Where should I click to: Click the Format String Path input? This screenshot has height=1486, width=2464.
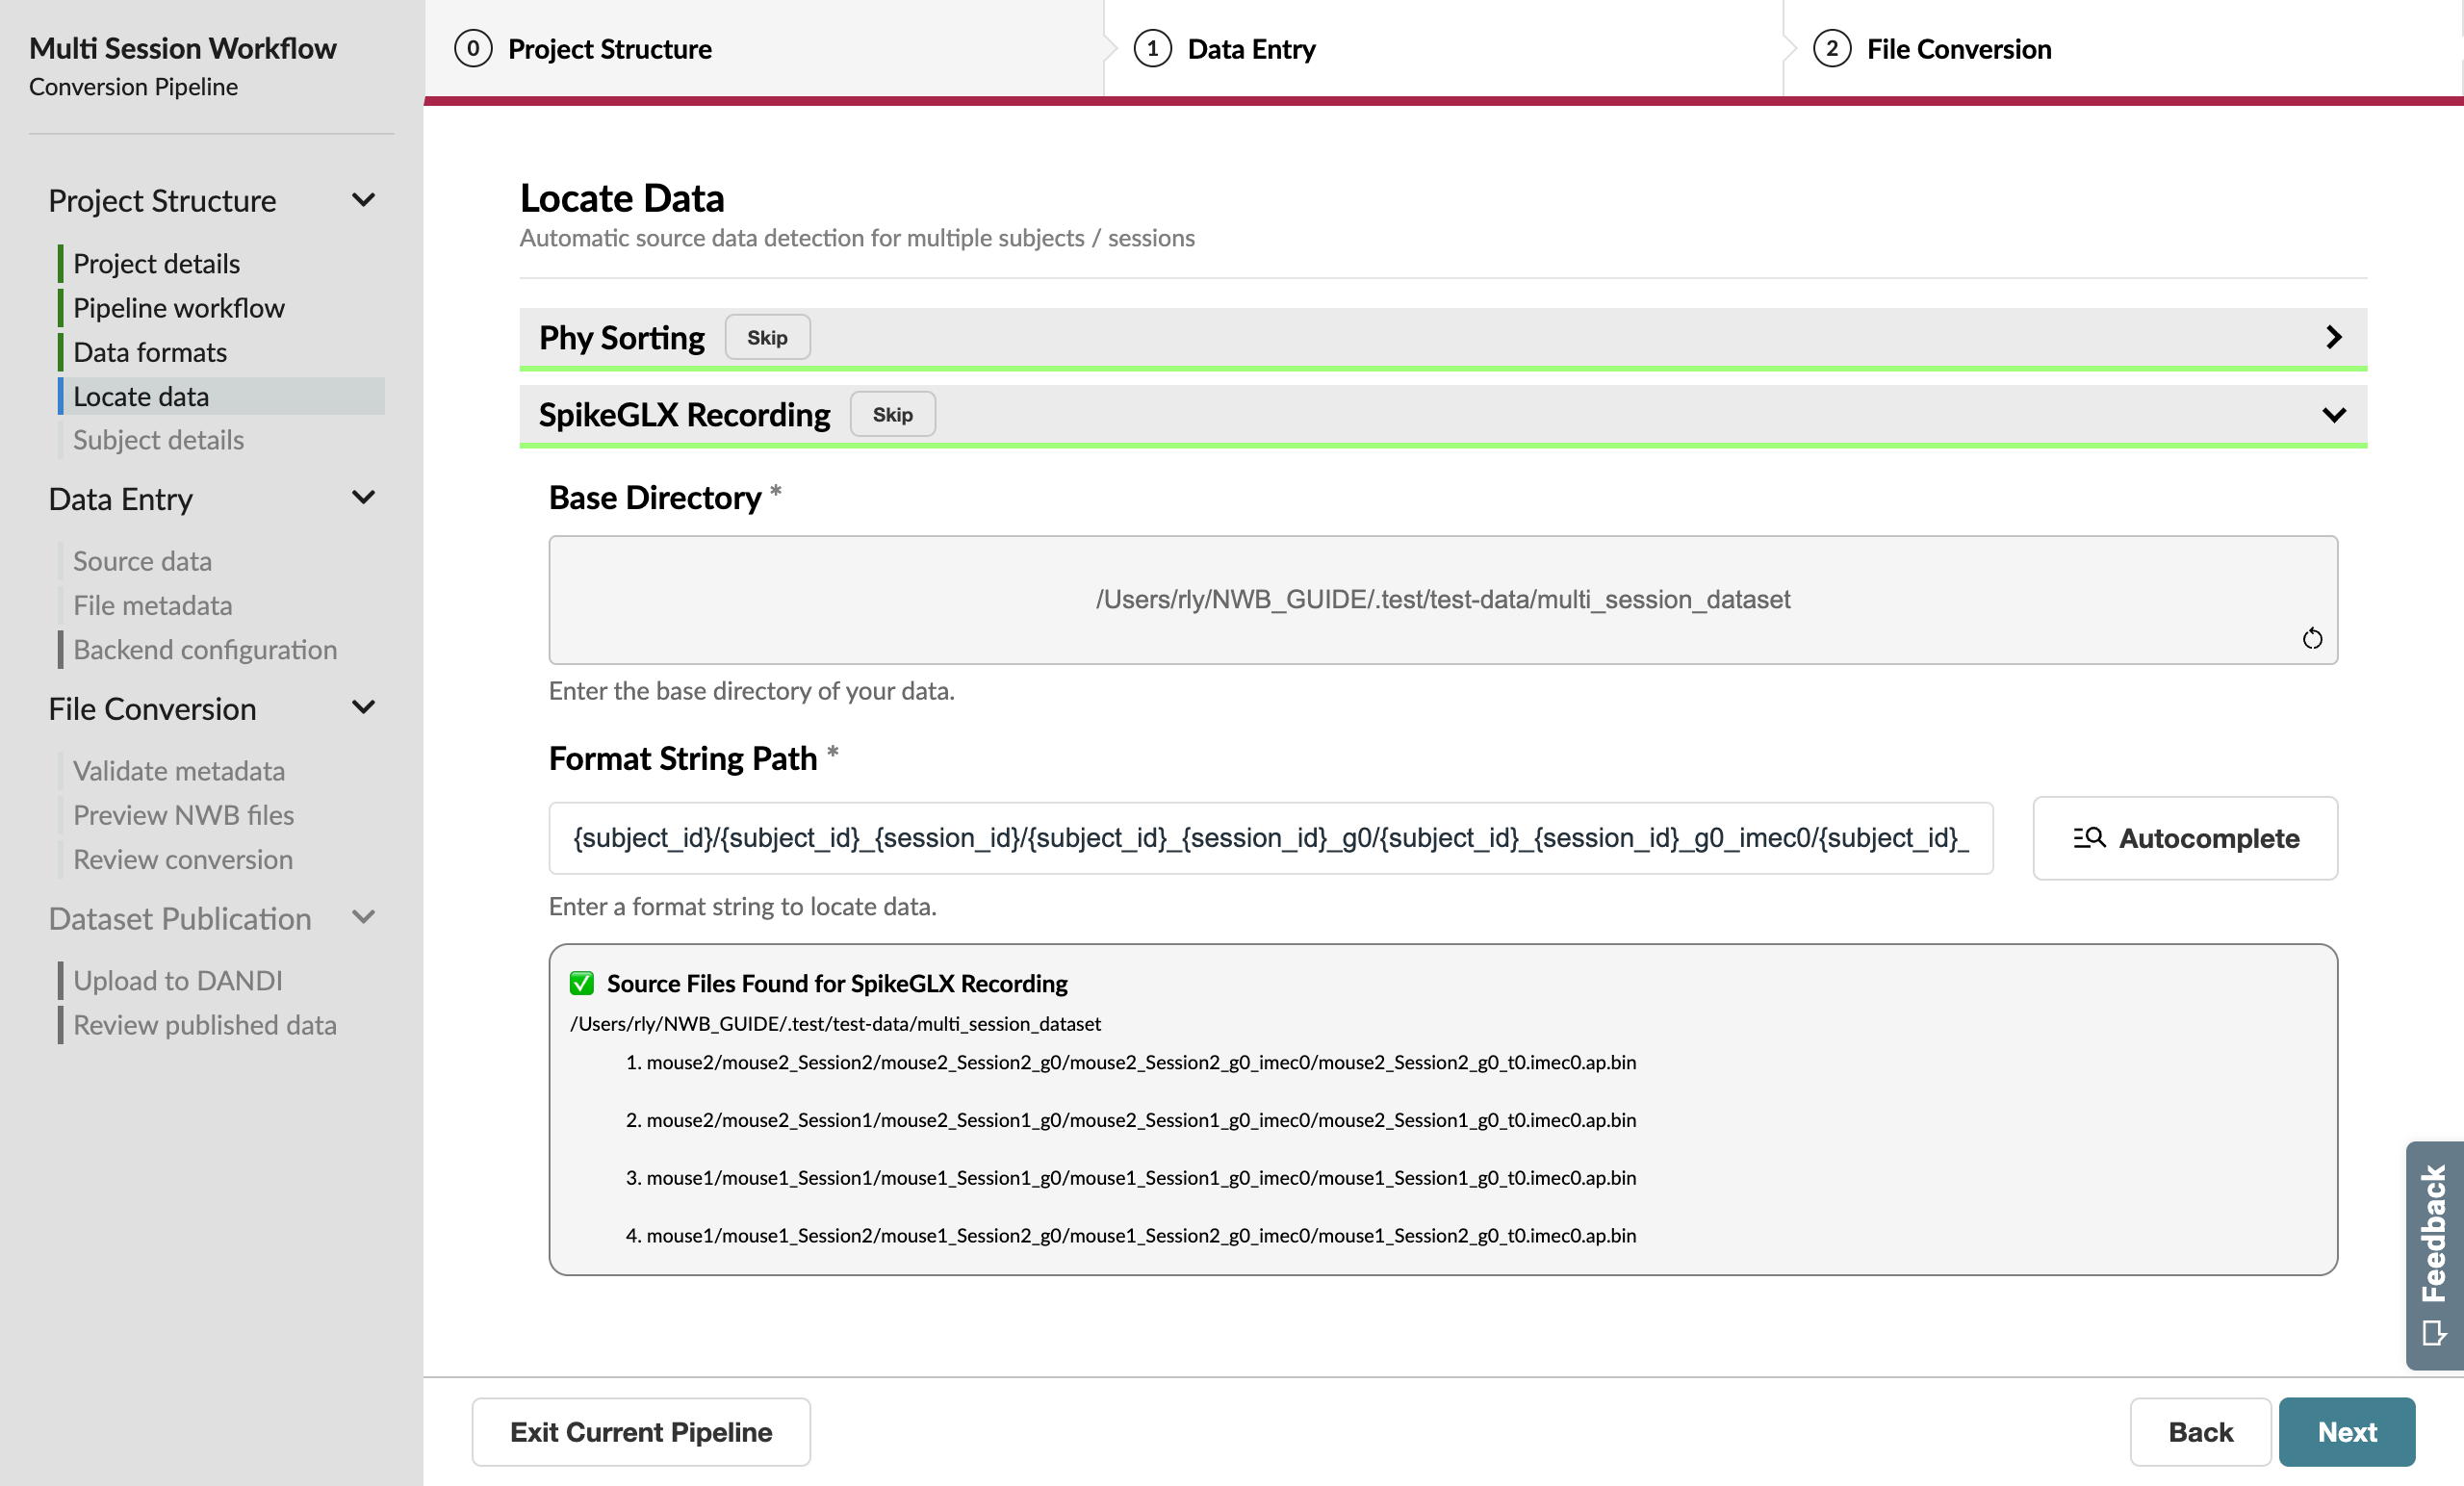click(1271, 838)
